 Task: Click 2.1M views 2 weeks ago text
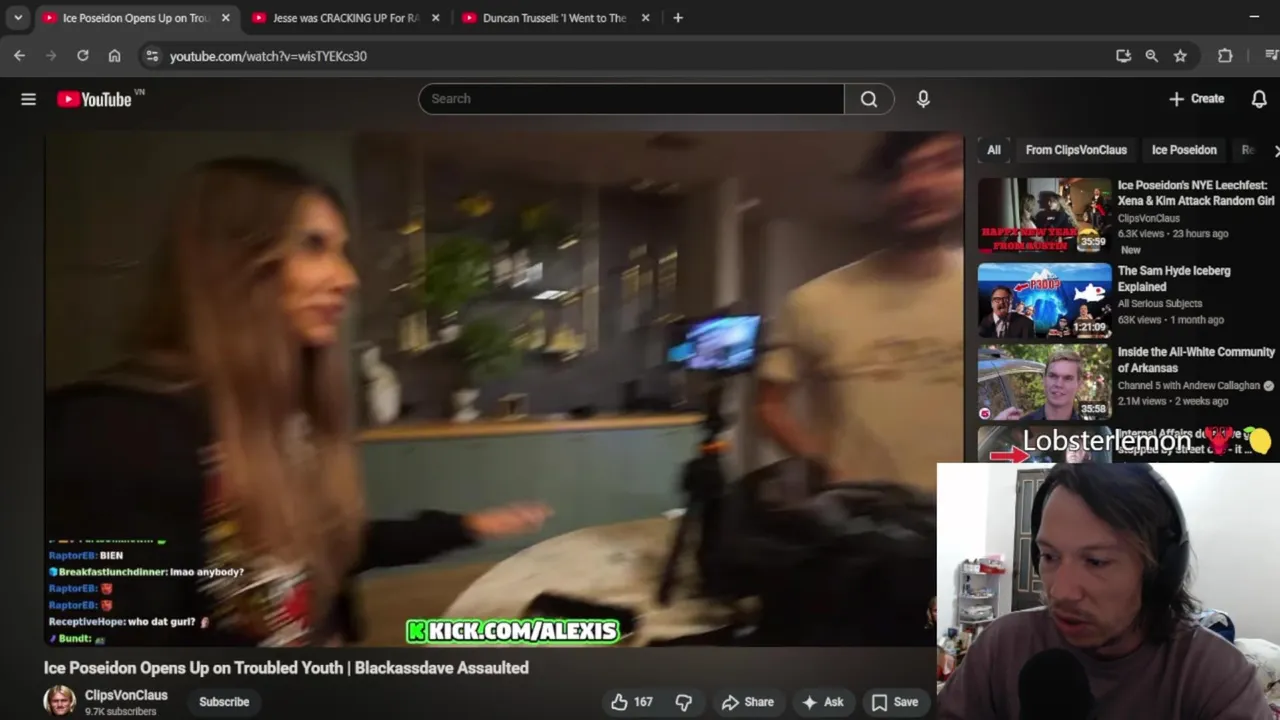[1173, 401]
